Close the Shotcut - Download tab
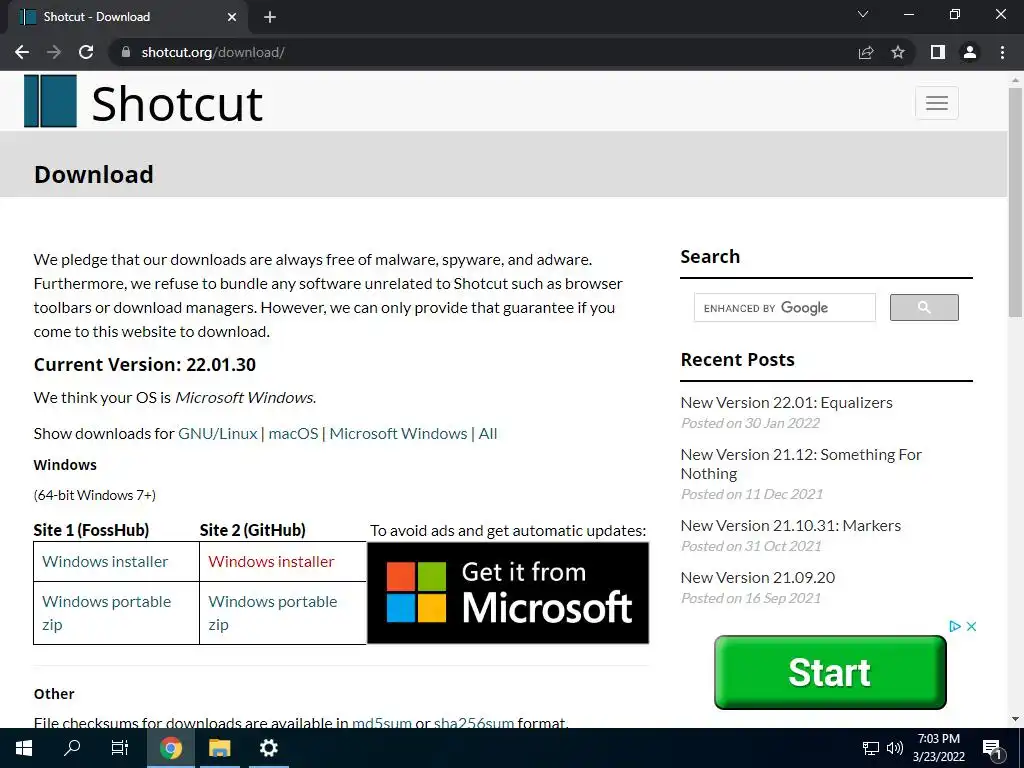 point(232,17)
